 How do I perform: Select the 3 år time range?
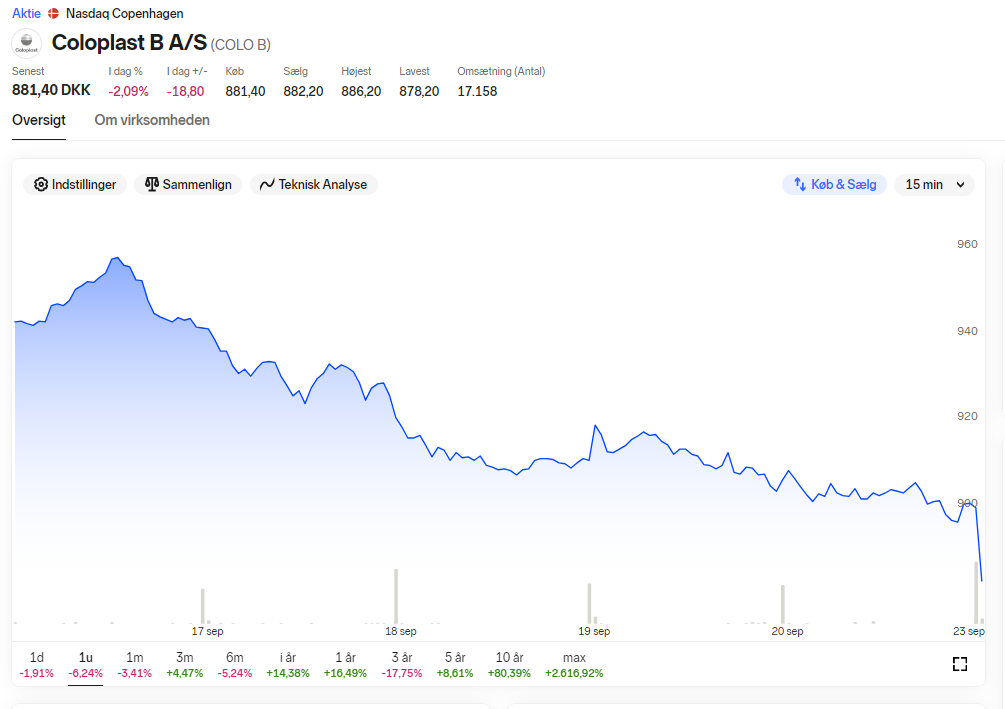pos(402,665)
